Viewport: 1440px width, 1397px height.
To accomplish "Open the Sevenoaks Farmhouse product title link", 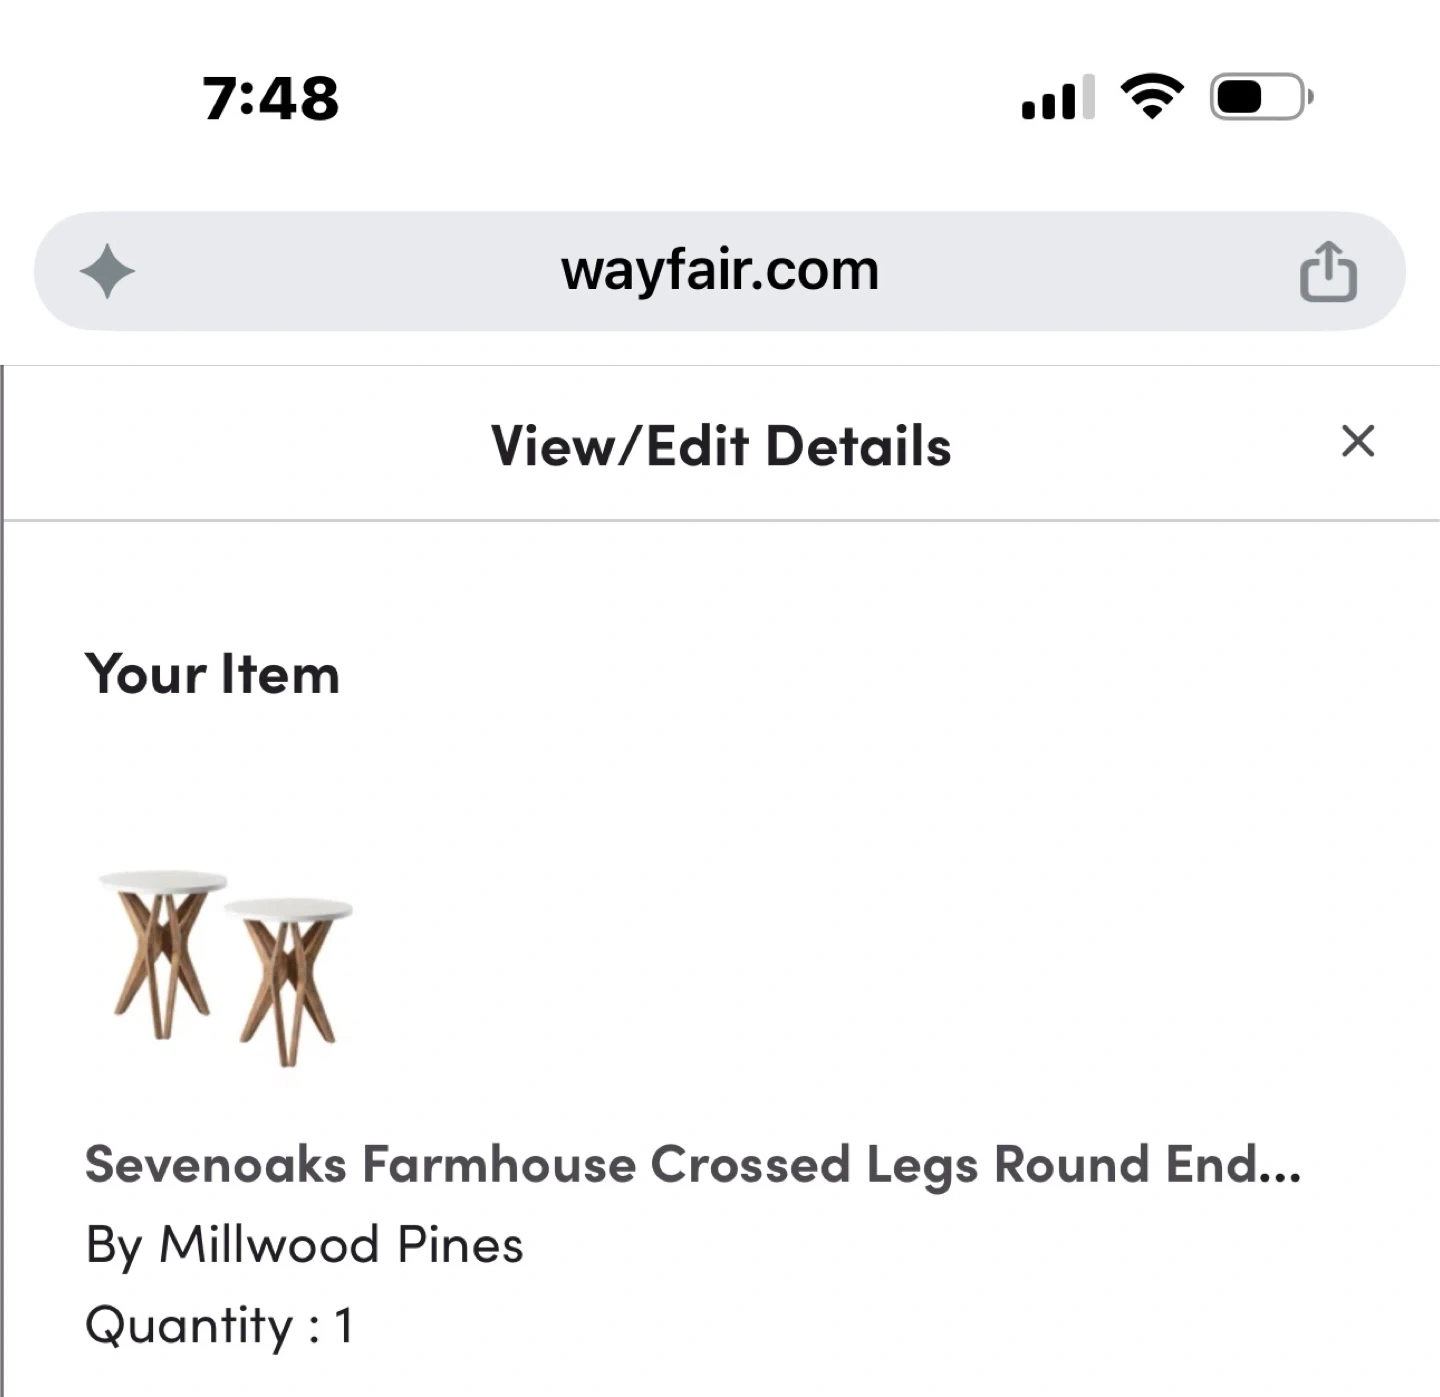I will pyautogui.click(x=692, y=1165).
